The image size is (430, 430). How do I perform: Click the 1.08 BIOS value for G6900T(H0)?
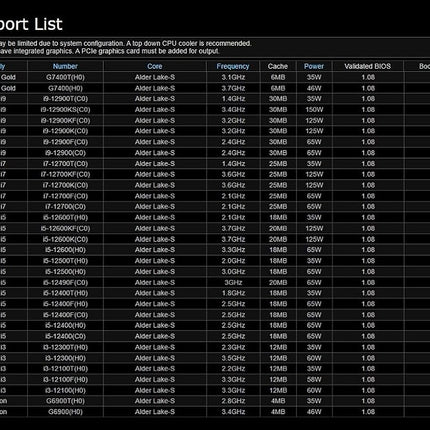(368, 401)
